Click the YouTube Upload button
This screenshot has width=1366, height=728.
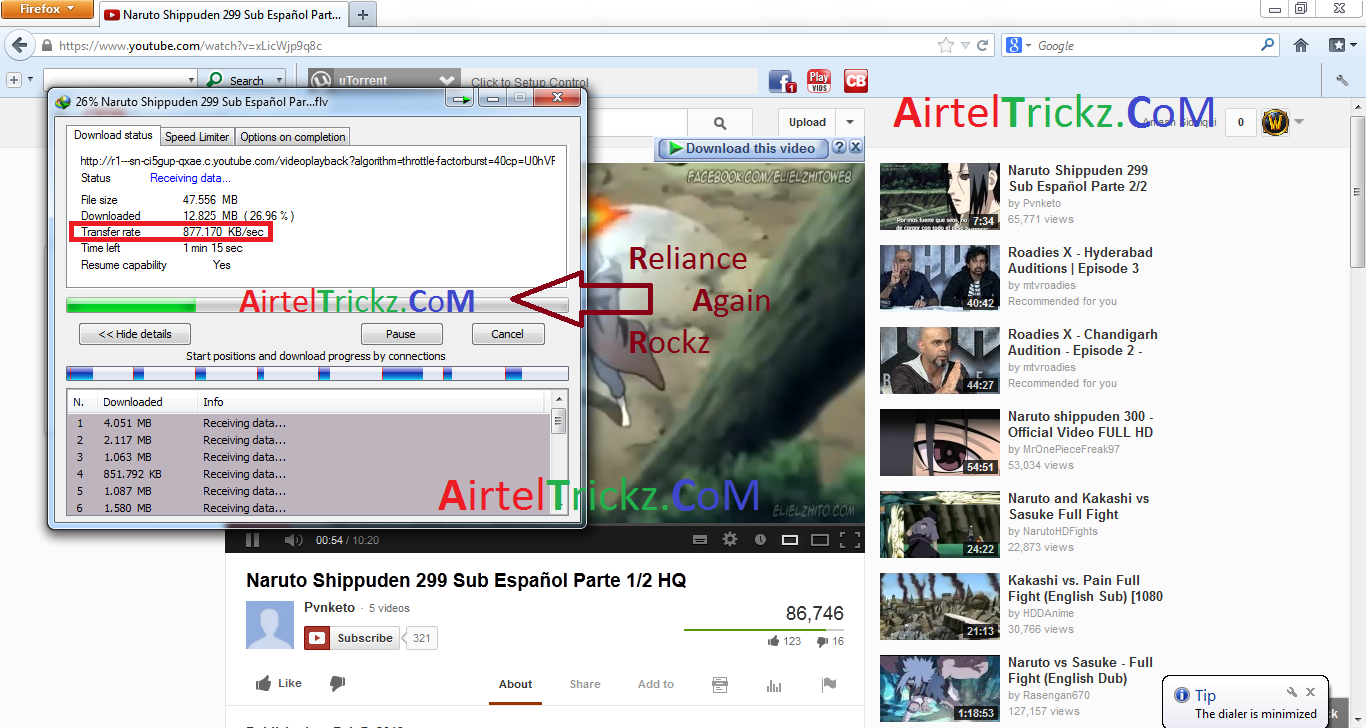pyautogui.click(x=807, y=122)
